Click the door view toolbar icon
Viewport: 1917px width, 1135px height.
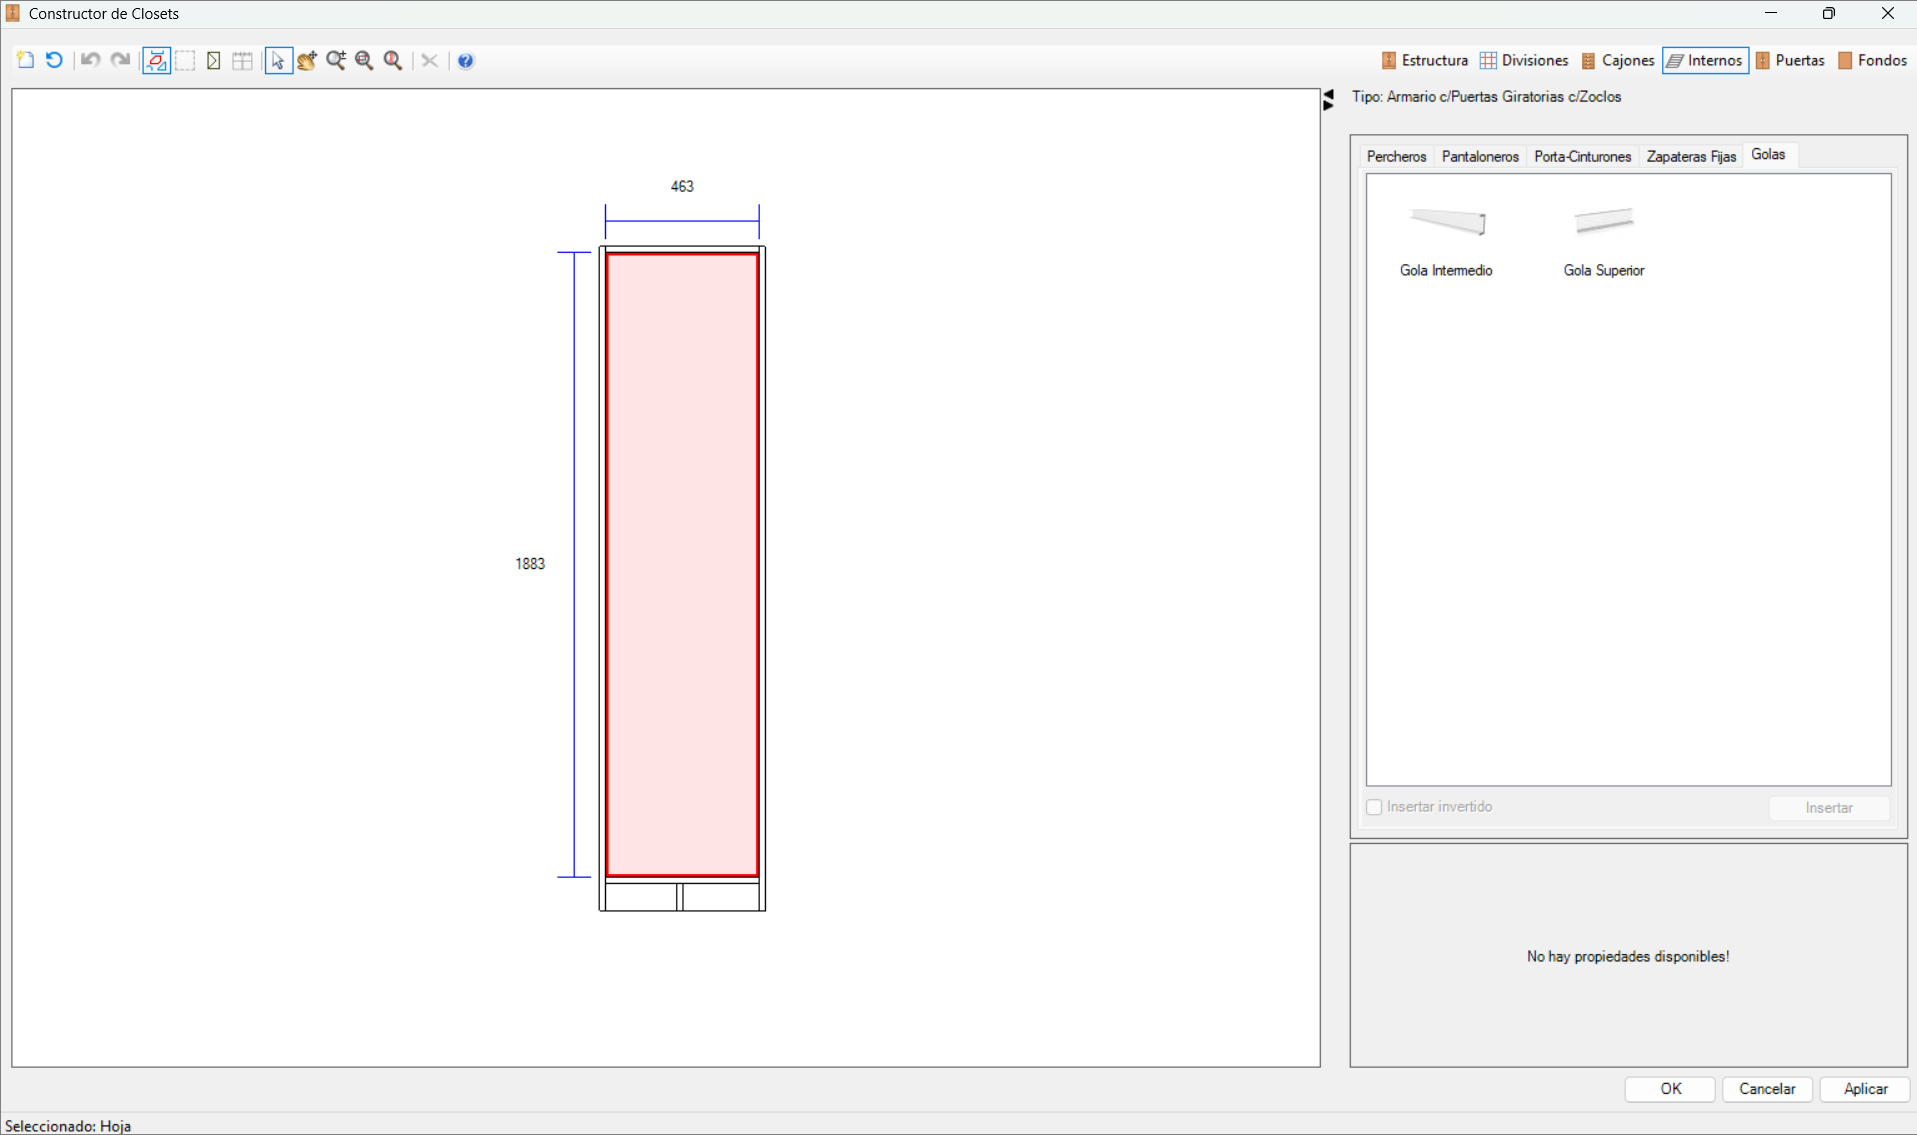(214, 61)
